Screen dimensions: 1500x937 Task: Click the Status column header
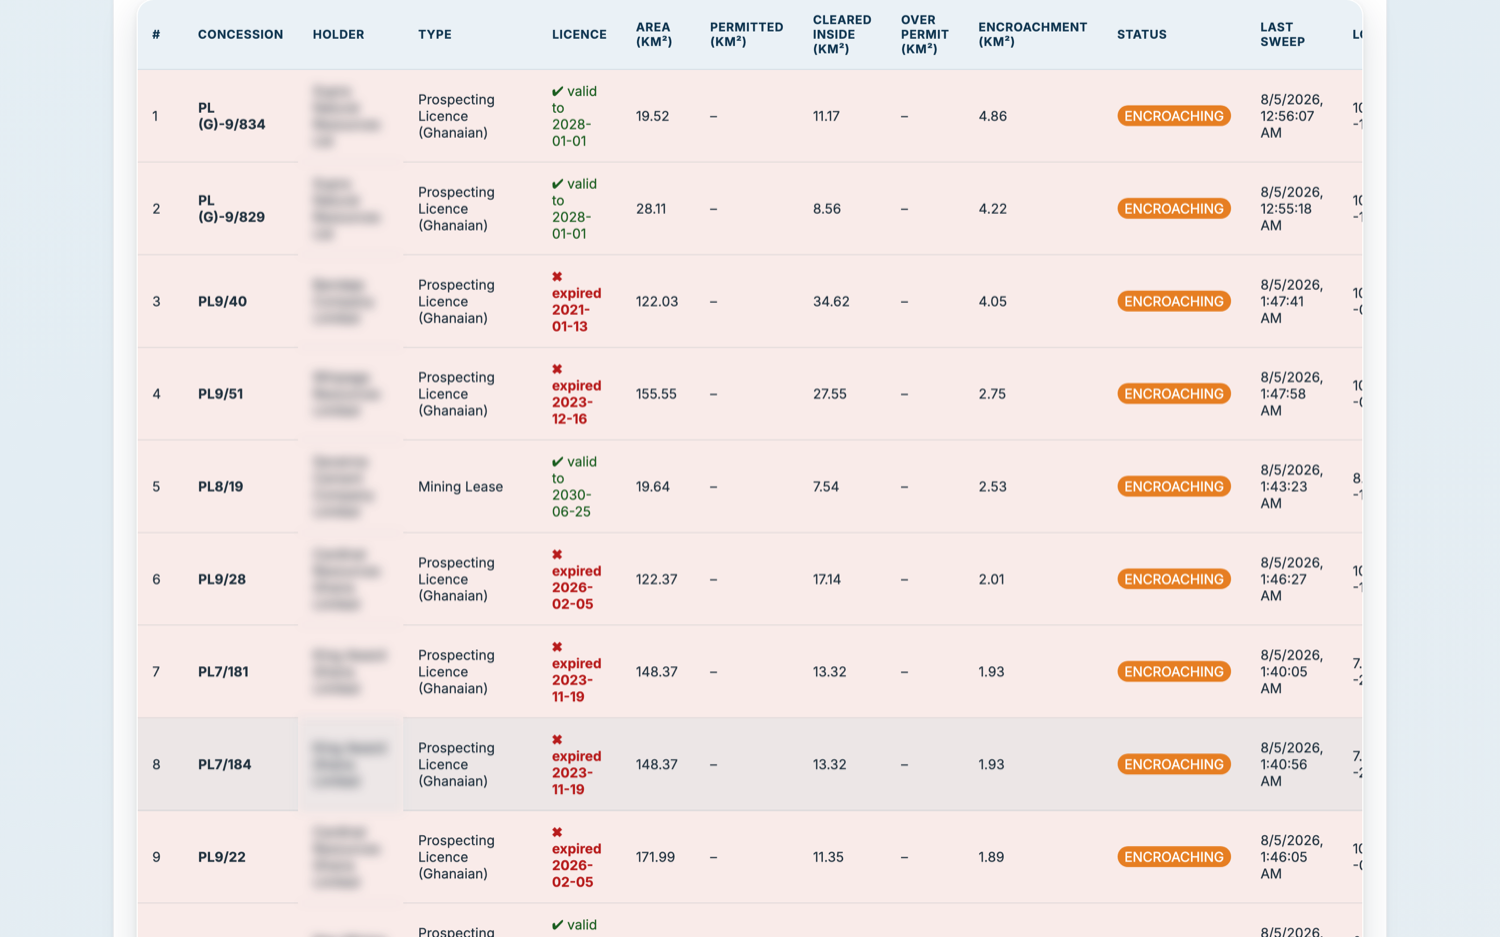pyautogui.click(x=1141, y=34)
